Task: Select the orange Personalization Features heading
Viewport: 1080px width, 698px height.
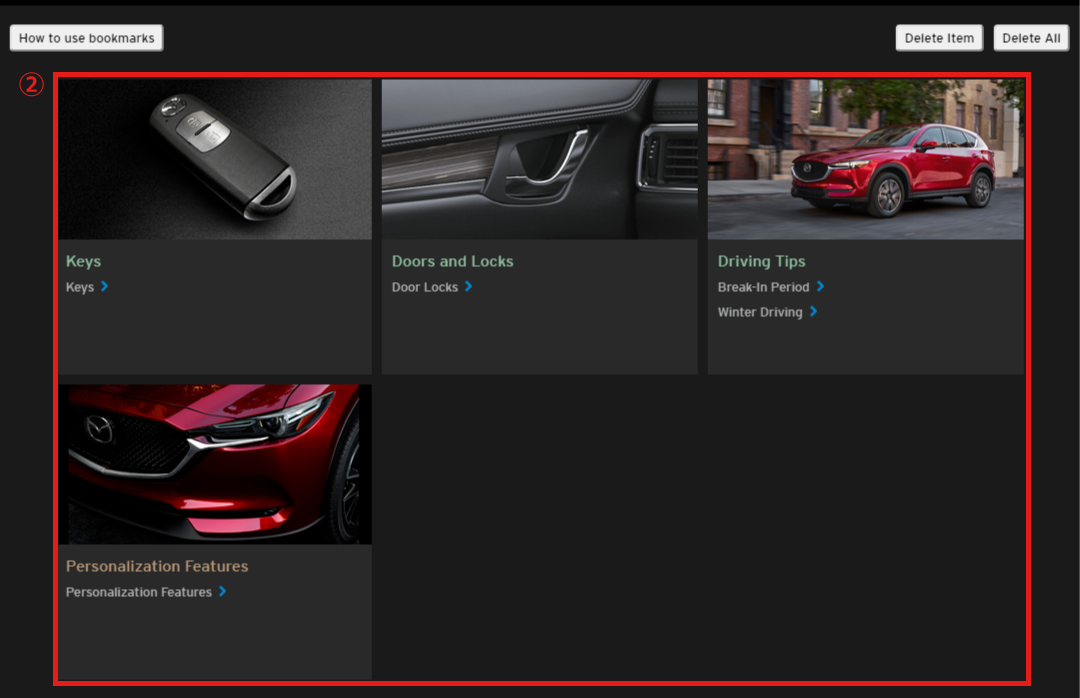Action: click(x=157, y=566)
